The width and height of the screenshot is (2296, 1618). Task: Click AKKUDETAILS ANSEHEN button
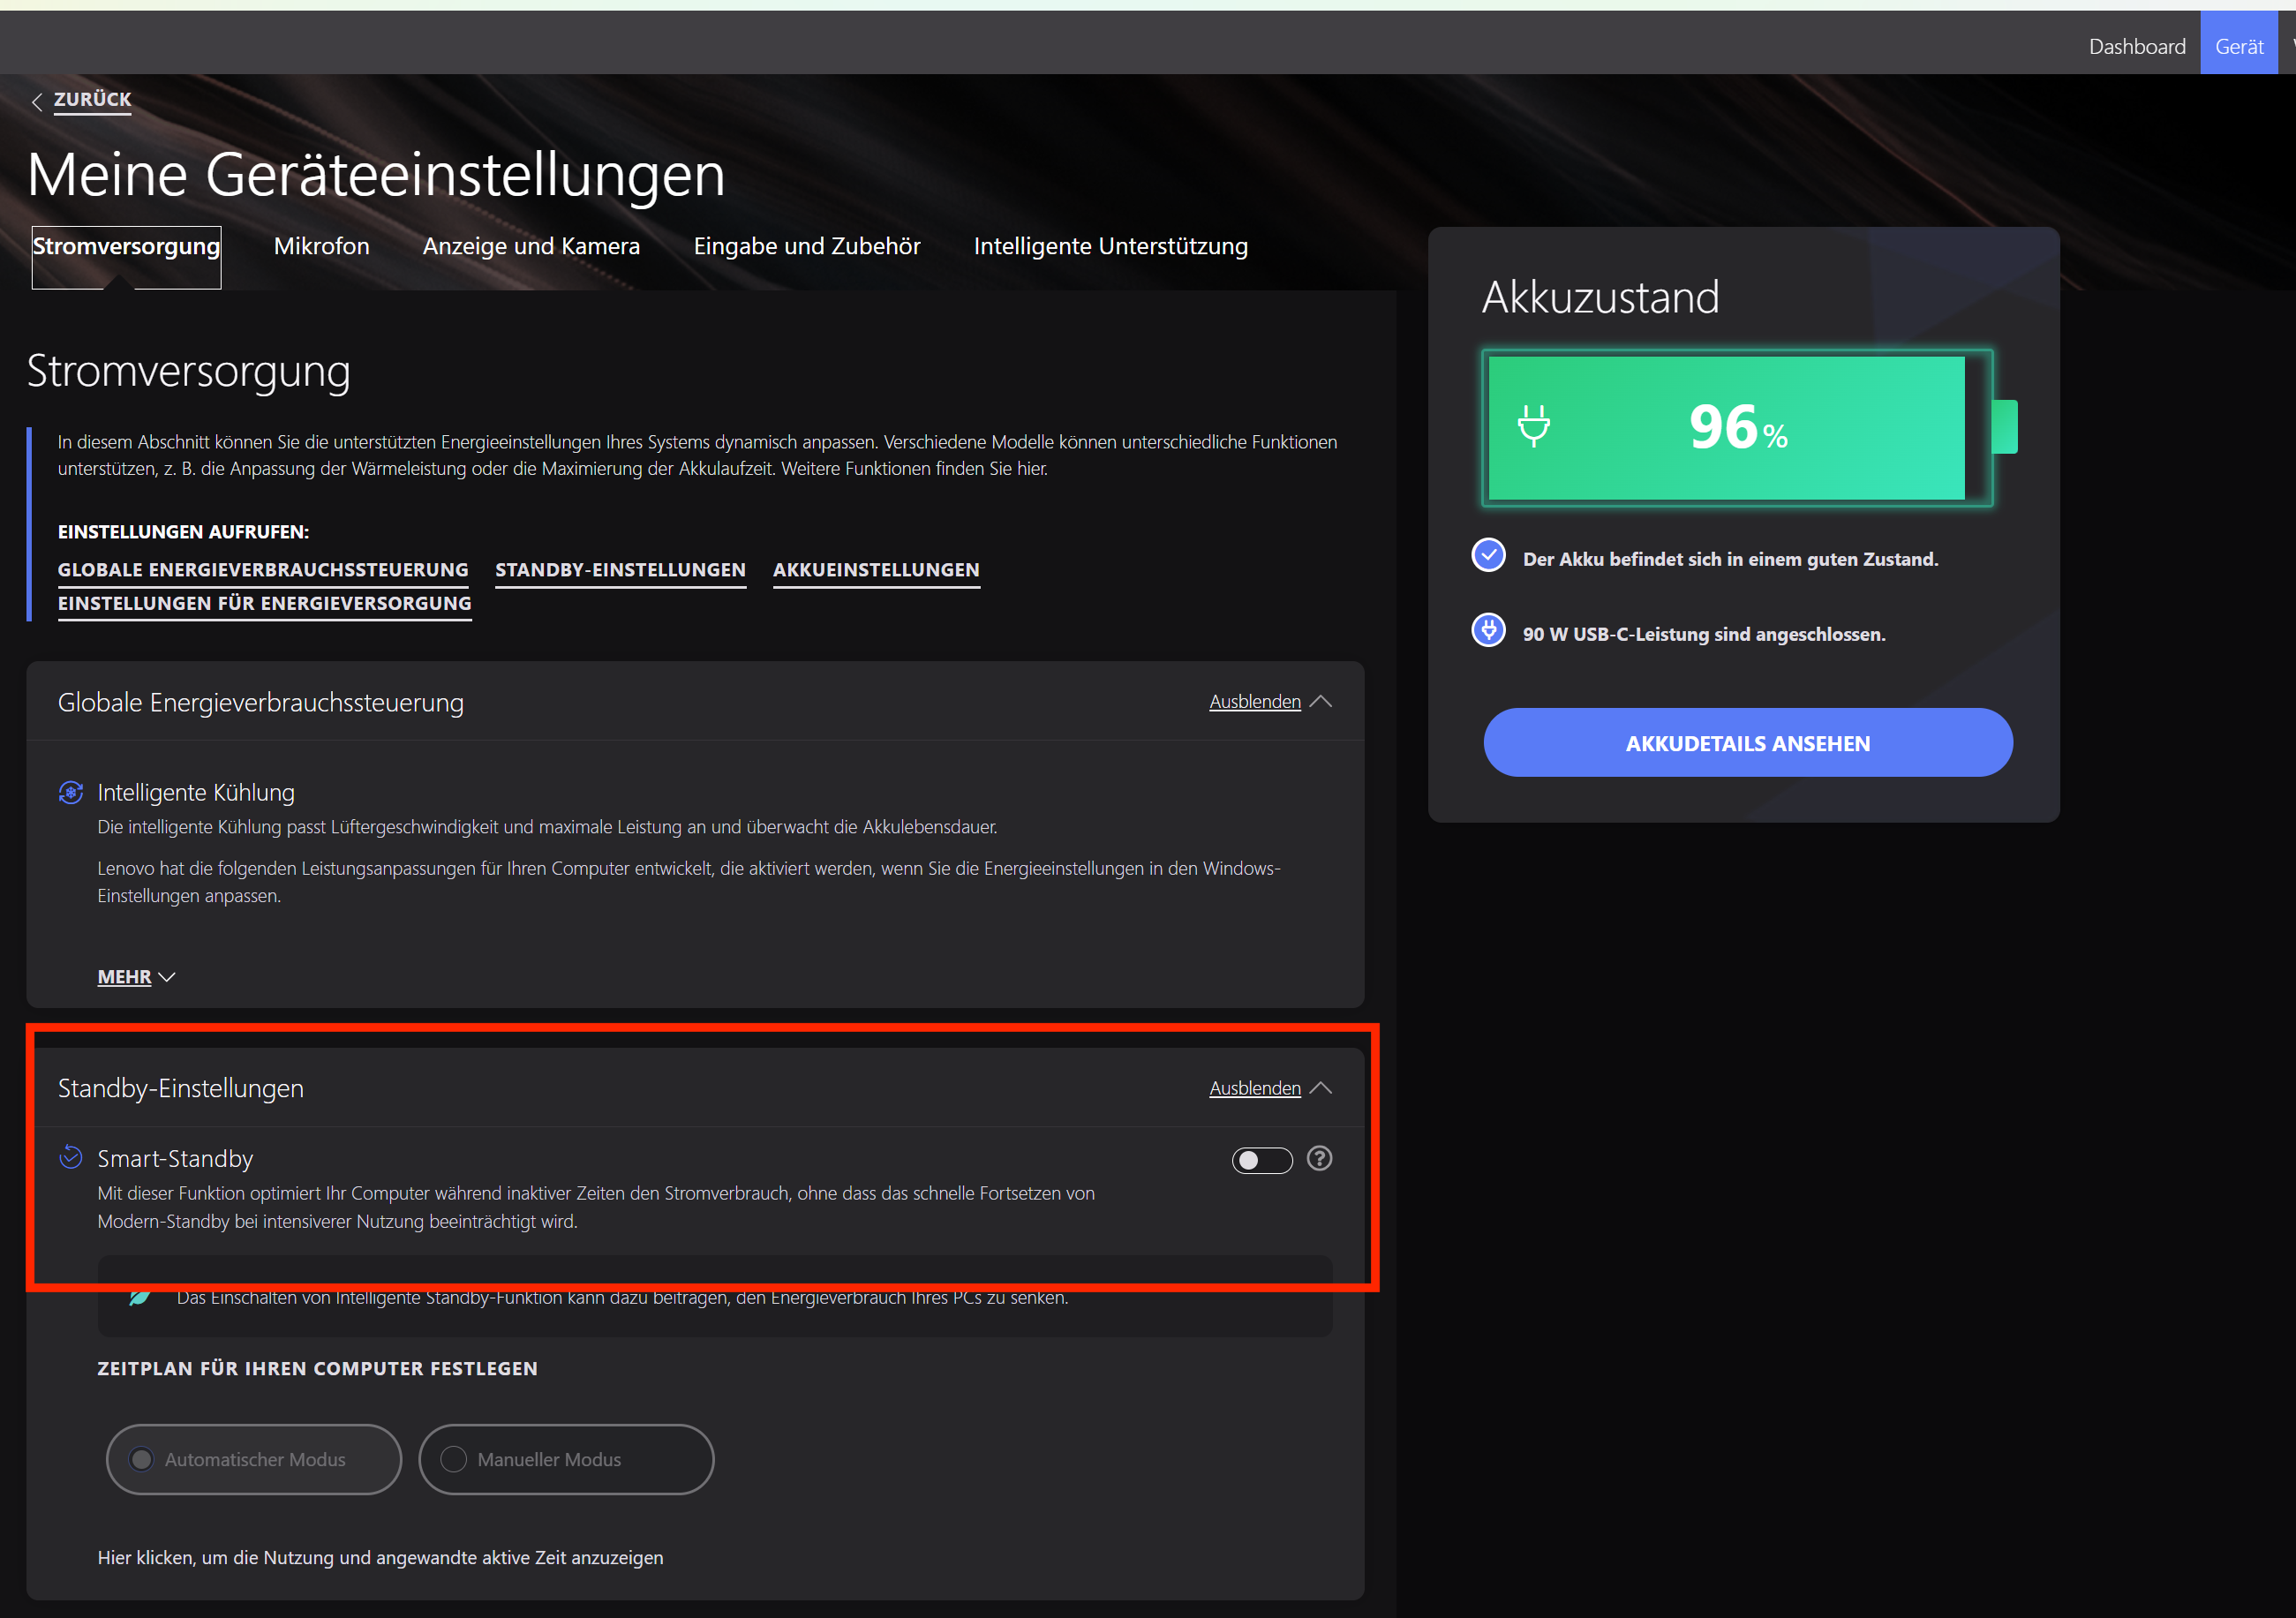coord(1747,743)
